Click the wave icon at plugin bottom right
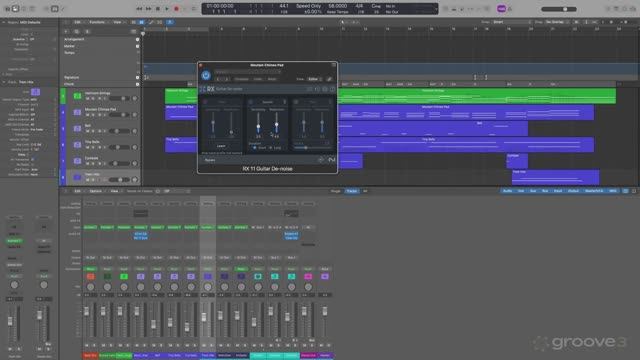Screen dimensions: 640x360 pyautogui.click(x=331, y=160)
